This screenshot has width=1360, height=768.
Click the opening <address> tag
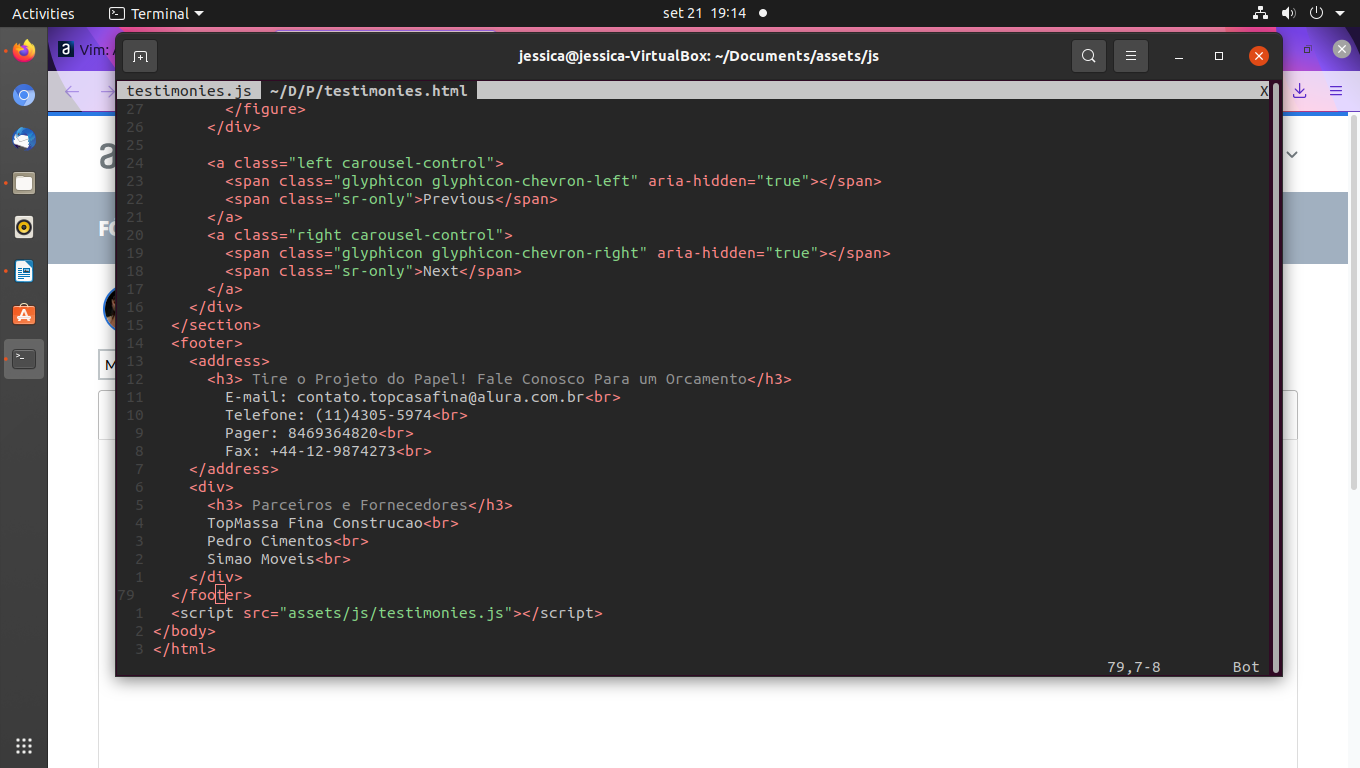(229, 361)
